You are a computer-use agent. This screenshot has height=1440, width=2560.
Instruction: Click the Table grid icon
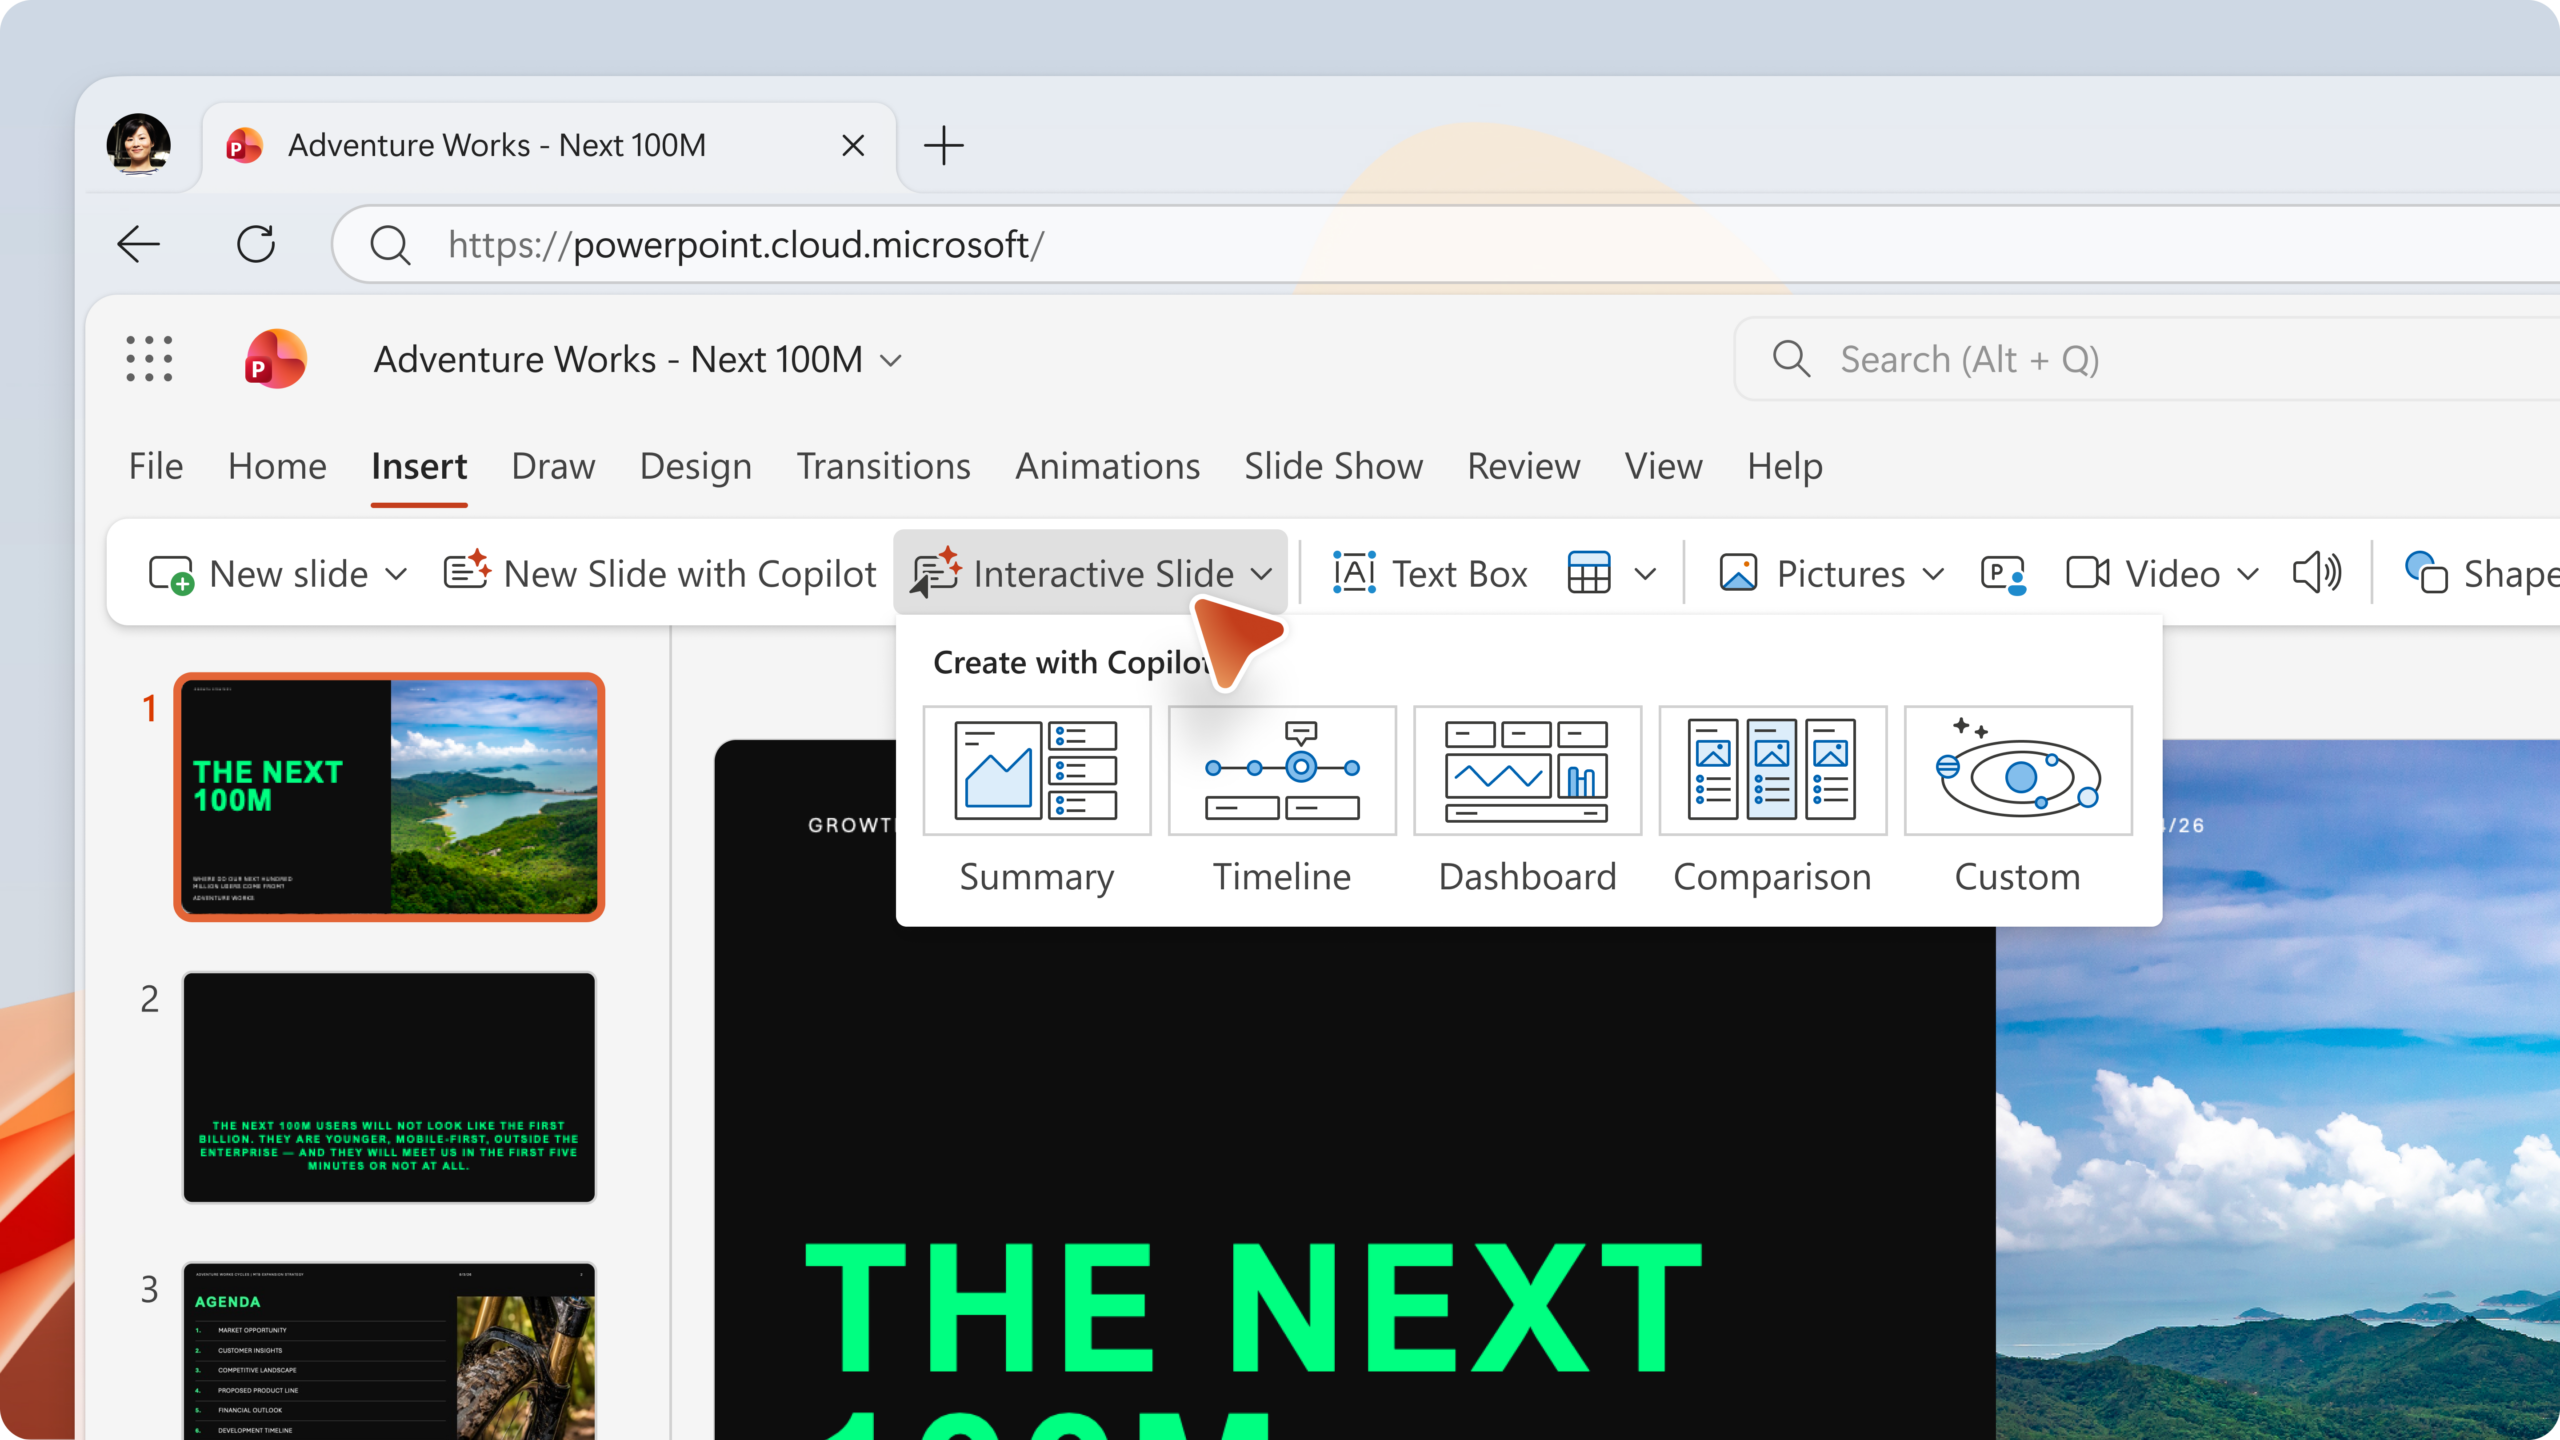[1589, 573]
